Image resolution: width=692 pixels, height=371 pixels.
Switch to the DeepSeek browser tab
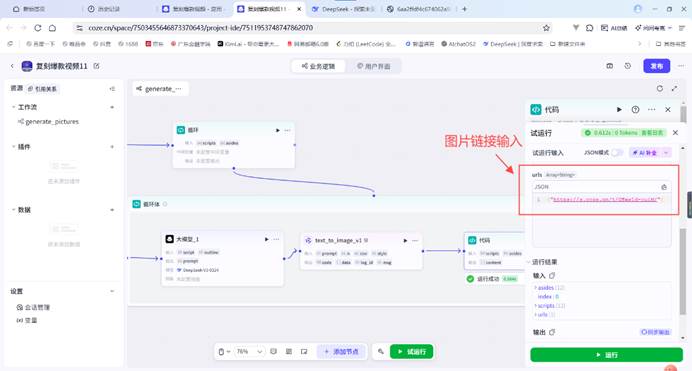pyautogui.click(x=344, y=9)
